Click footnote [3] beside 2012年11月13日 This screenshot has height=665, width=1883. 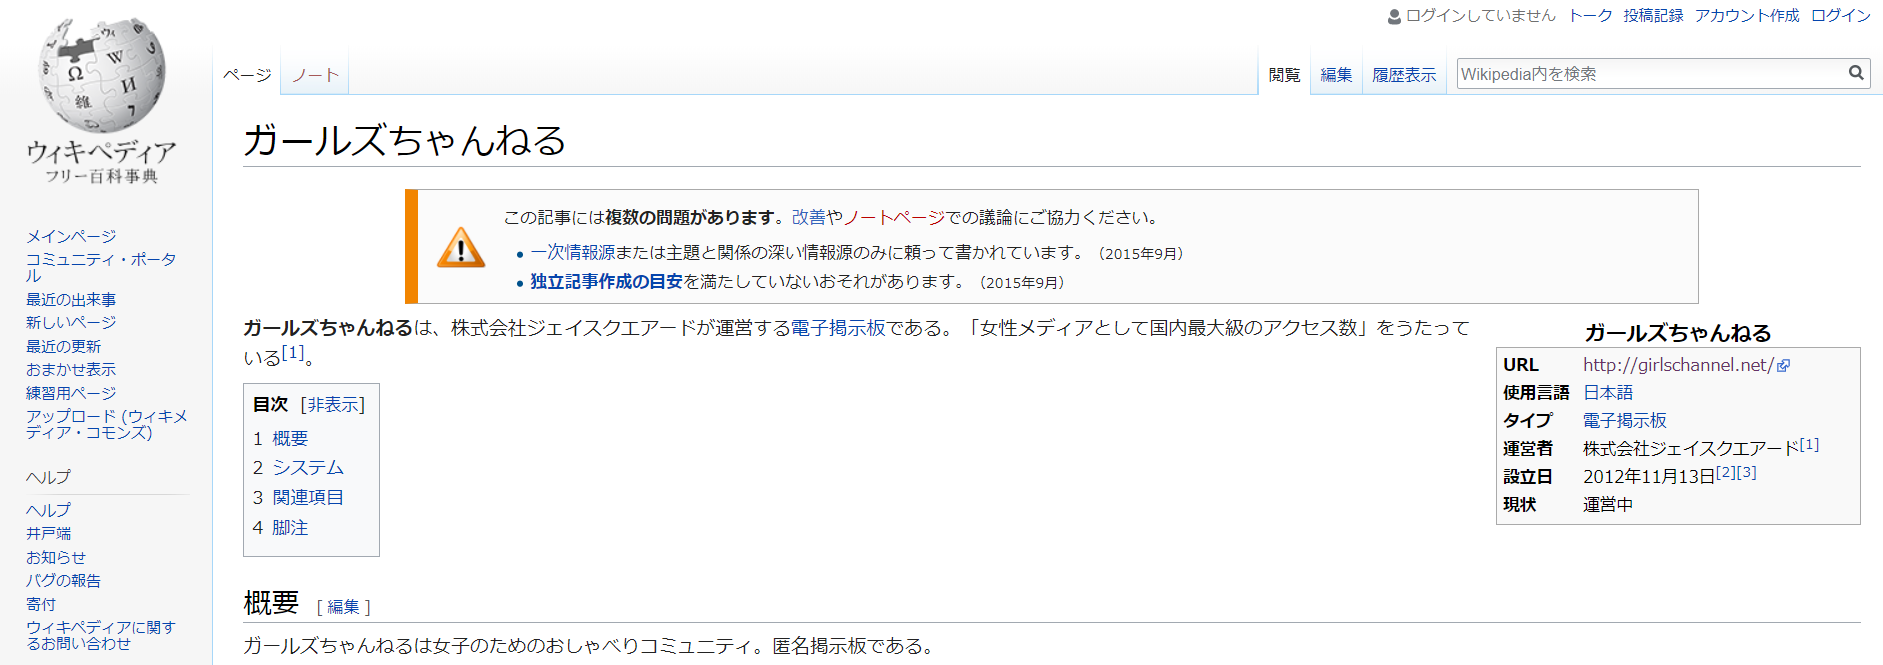click(1747, 473)
